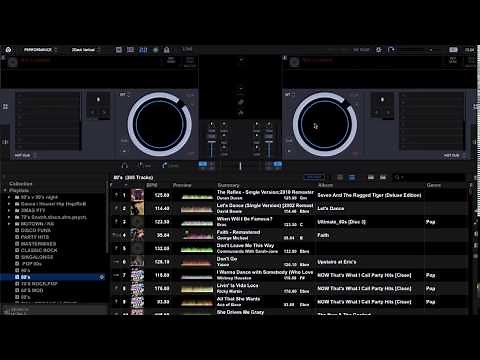Click the crossfader handle
The height and width of the screenshot is (360, 480).
coord(240,165)
